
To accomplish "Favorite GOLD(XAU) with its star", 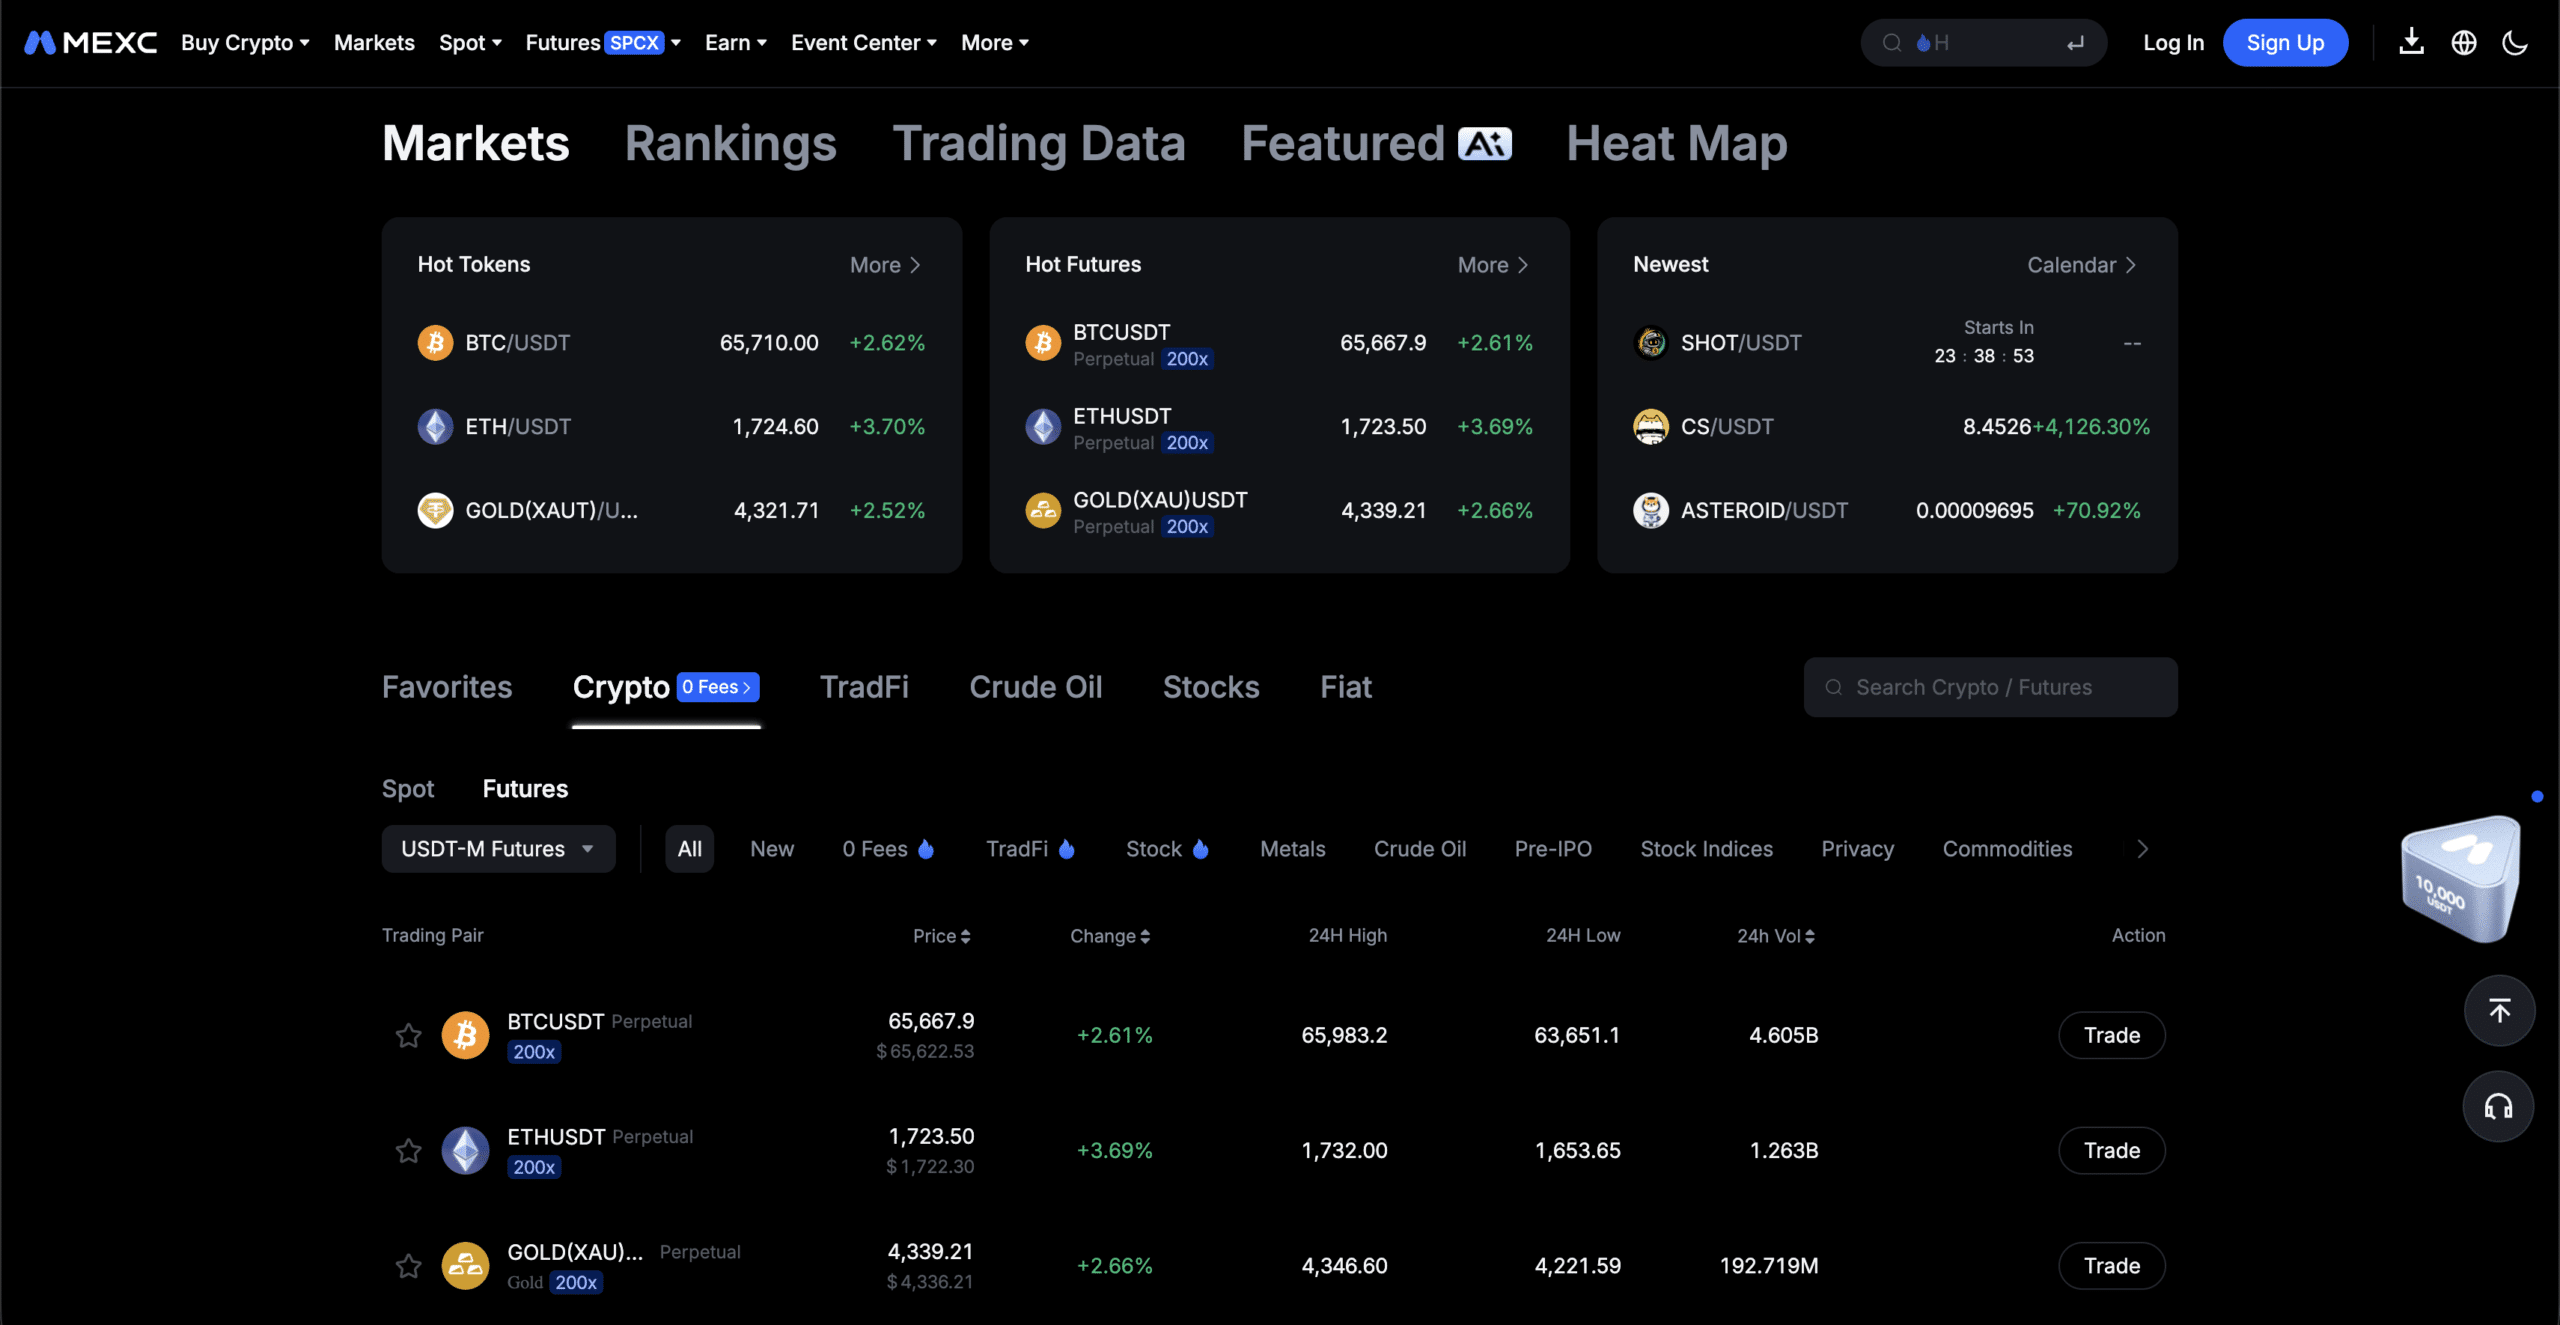I will click(408, 1266).
